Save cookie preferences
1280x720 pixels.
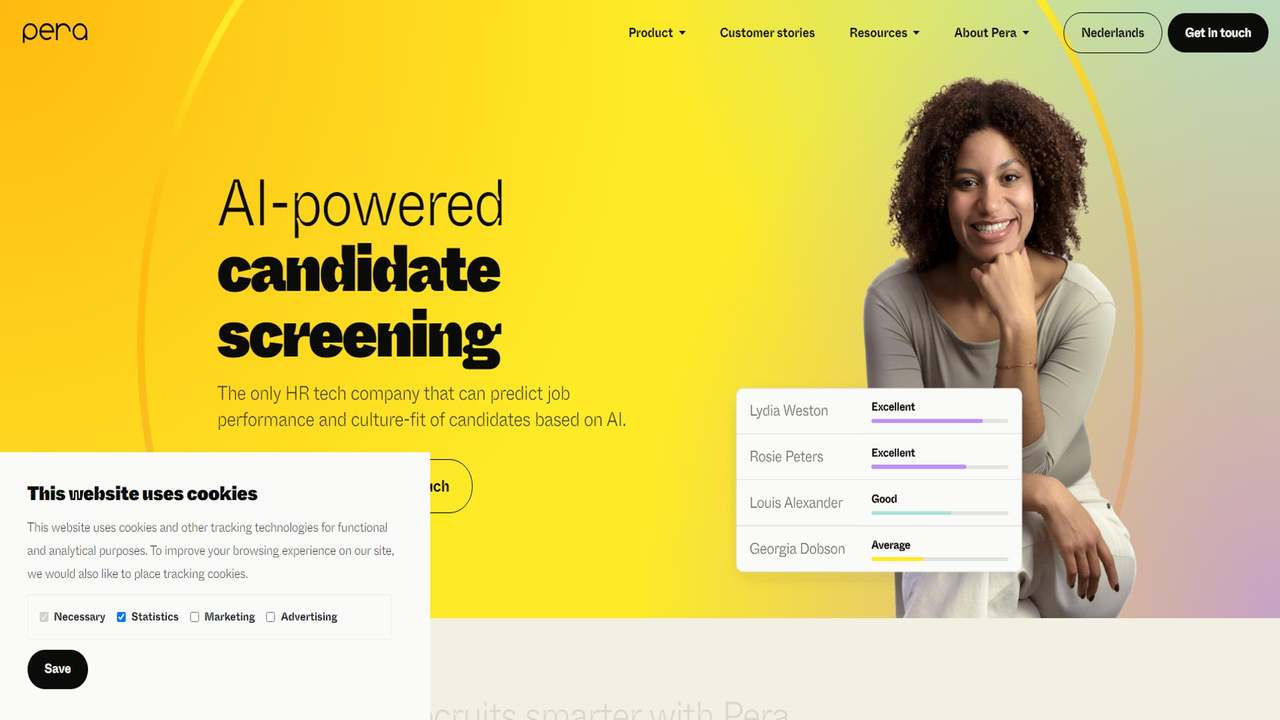[58, 669]
